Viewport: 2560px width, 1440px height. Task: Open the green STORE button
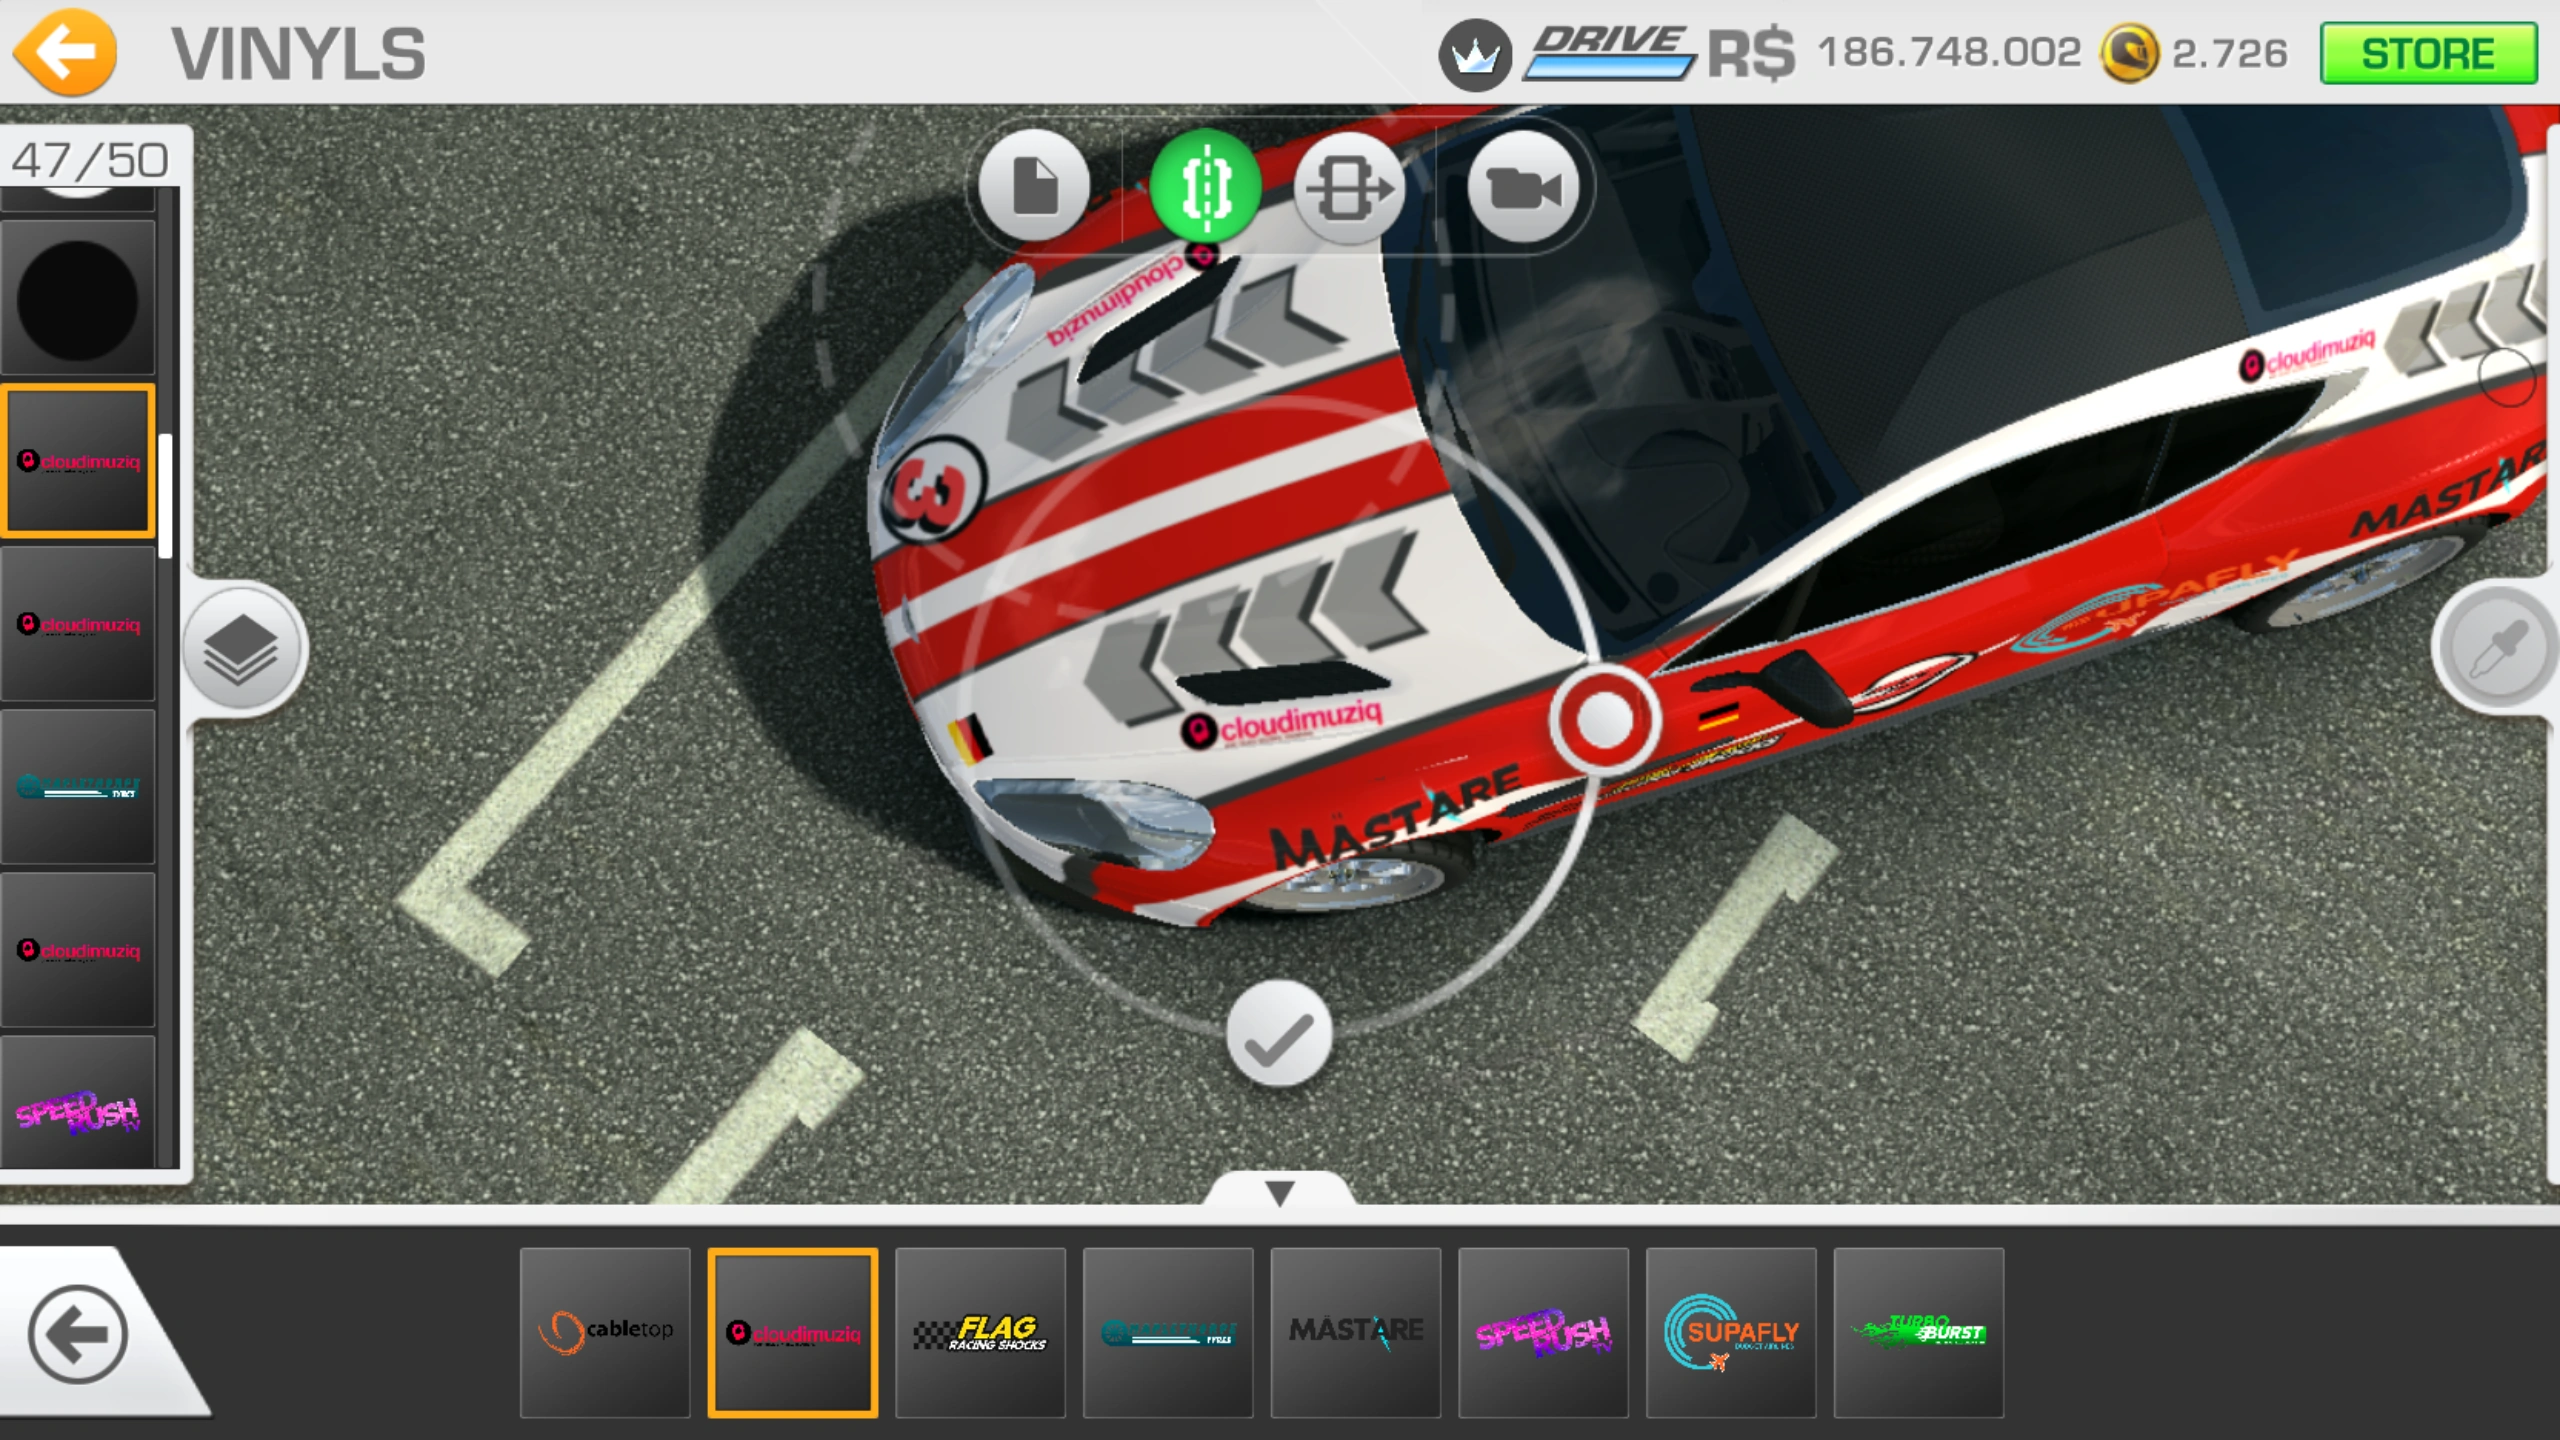point(2428,54)
